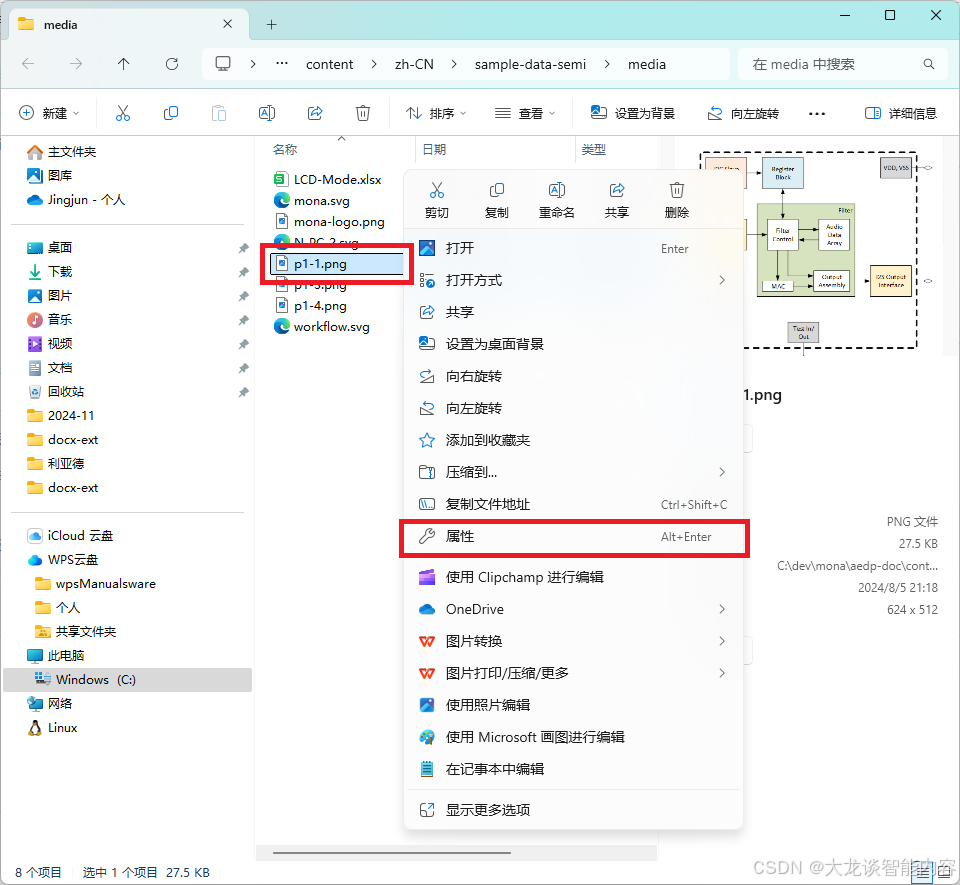The width and height of the screenshot is (960, 885).
Task: Expand the 图片转换 submenu
Action: point(722,641)
